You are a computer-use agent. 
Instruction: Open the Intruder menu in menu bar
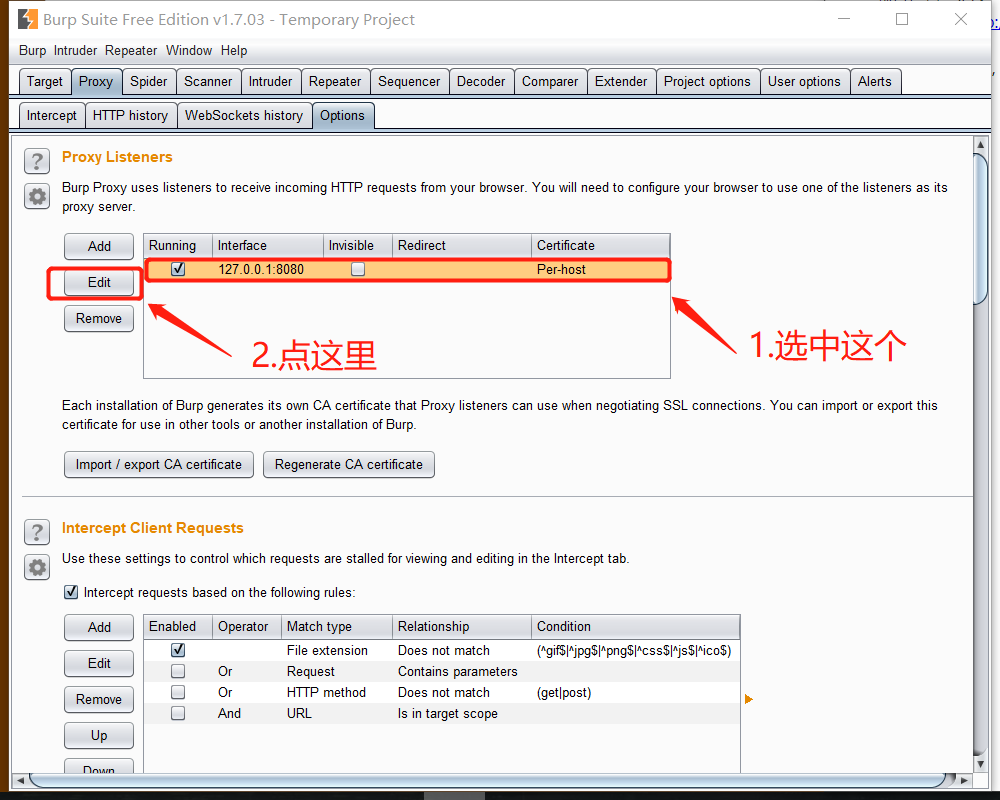[75, 50]
